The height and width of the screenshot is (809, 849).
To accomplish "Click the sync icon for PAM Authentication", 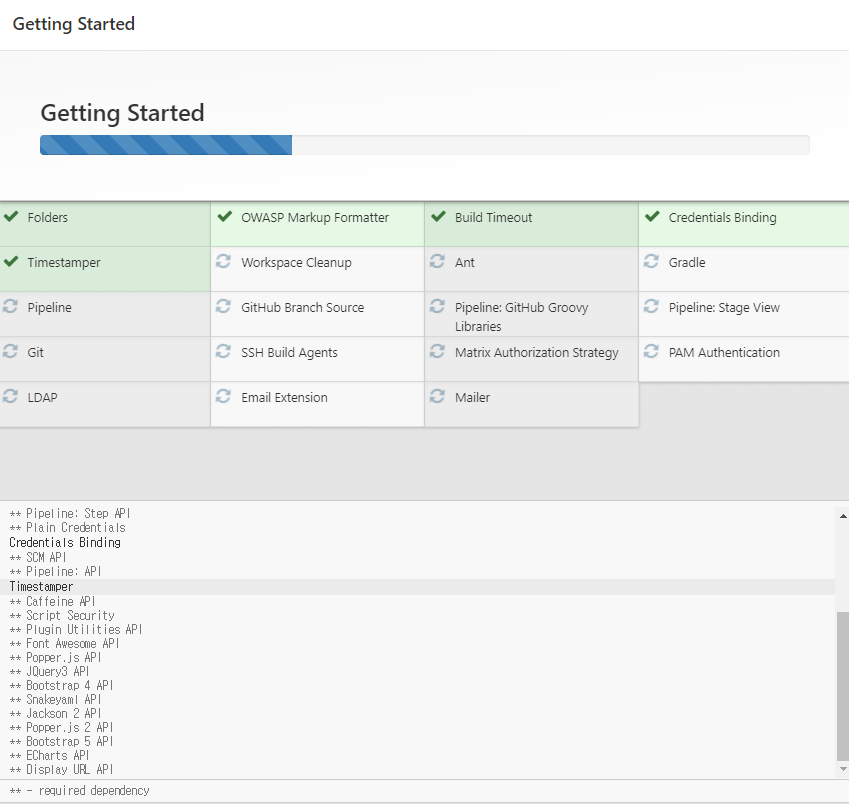I will (651, 351).
